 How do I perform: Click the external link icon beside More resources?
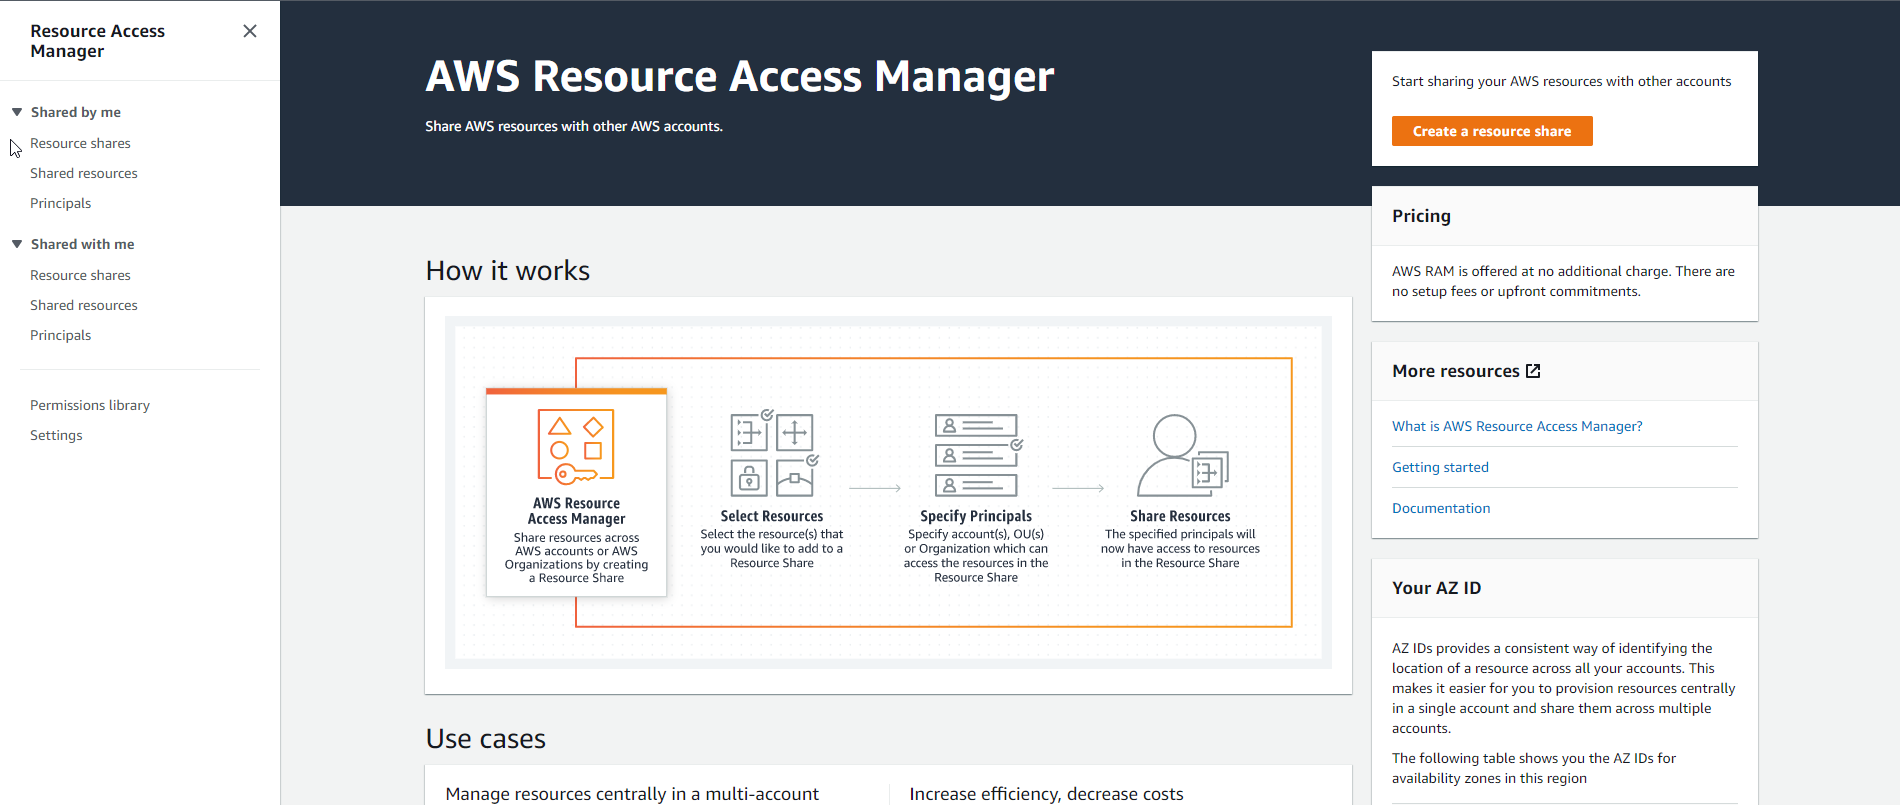(1533, 371)
